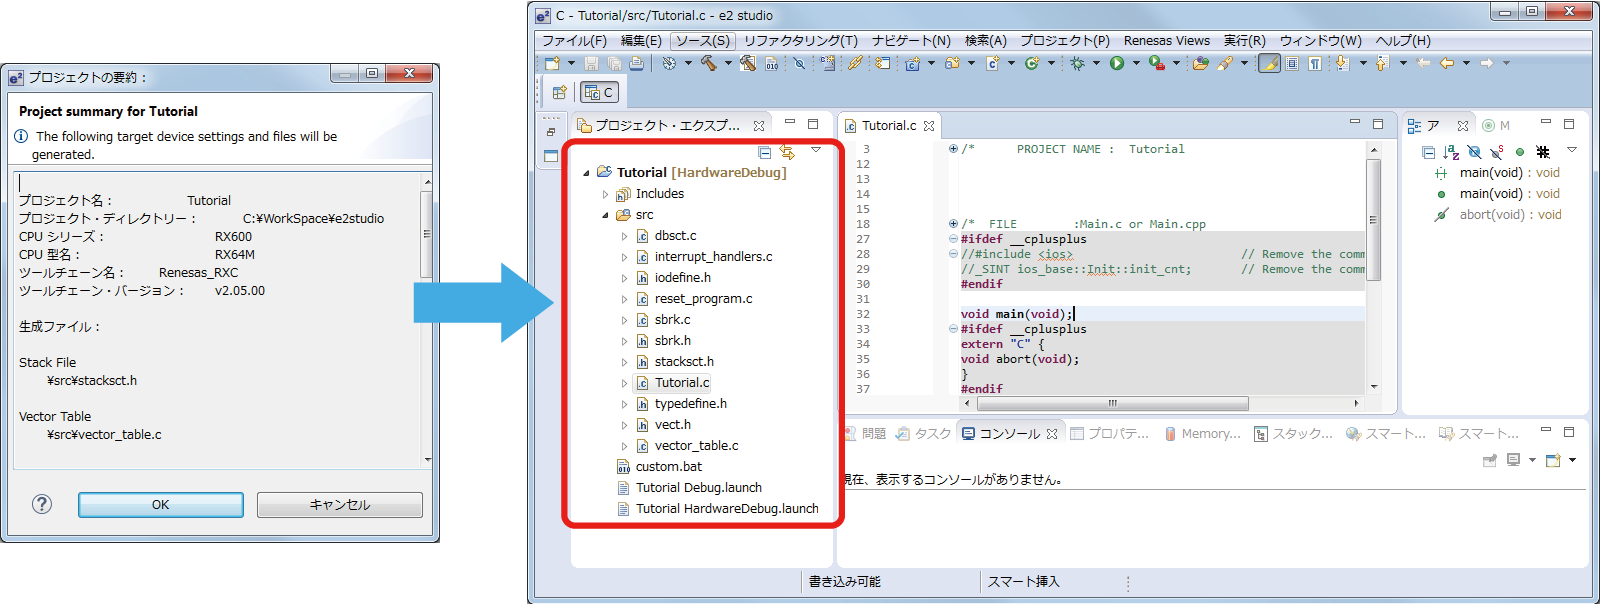Open the Build hammer dropdown arrow
This screenshot has height=604, width=1600.
coord(727,63)
